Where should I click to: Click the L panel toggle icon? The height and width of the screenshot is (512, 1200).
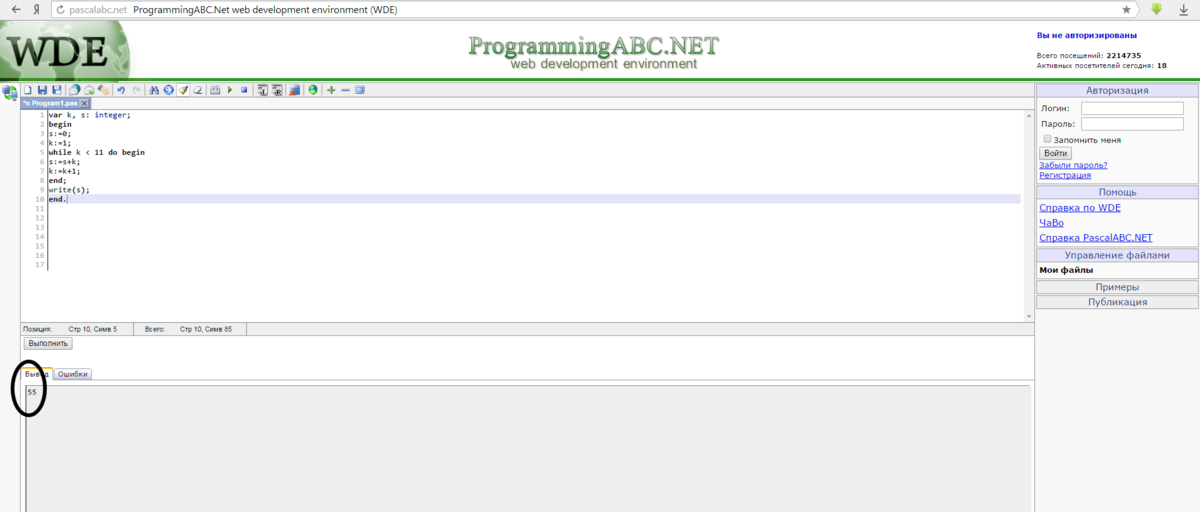point(263,90)
